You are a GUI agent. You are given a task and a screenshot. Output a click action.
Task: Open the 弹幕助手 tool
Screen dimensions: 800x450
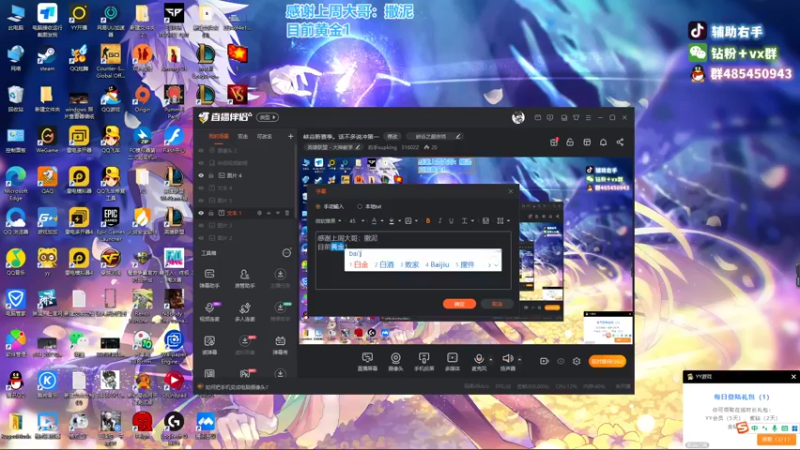209,279
